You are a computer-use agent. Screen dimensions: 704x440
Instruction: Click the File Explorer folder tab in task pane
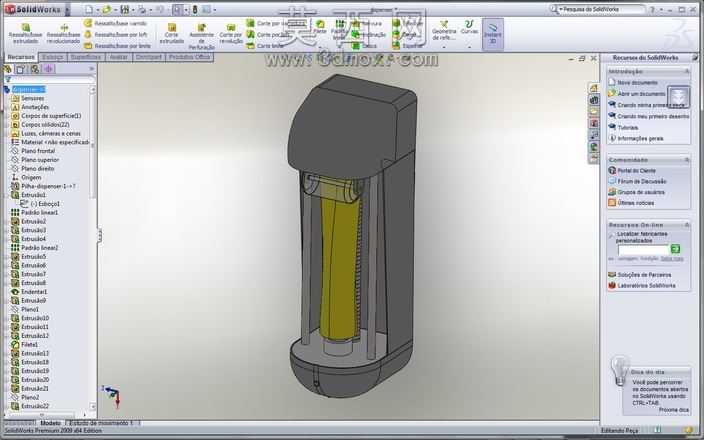[594, 111]
